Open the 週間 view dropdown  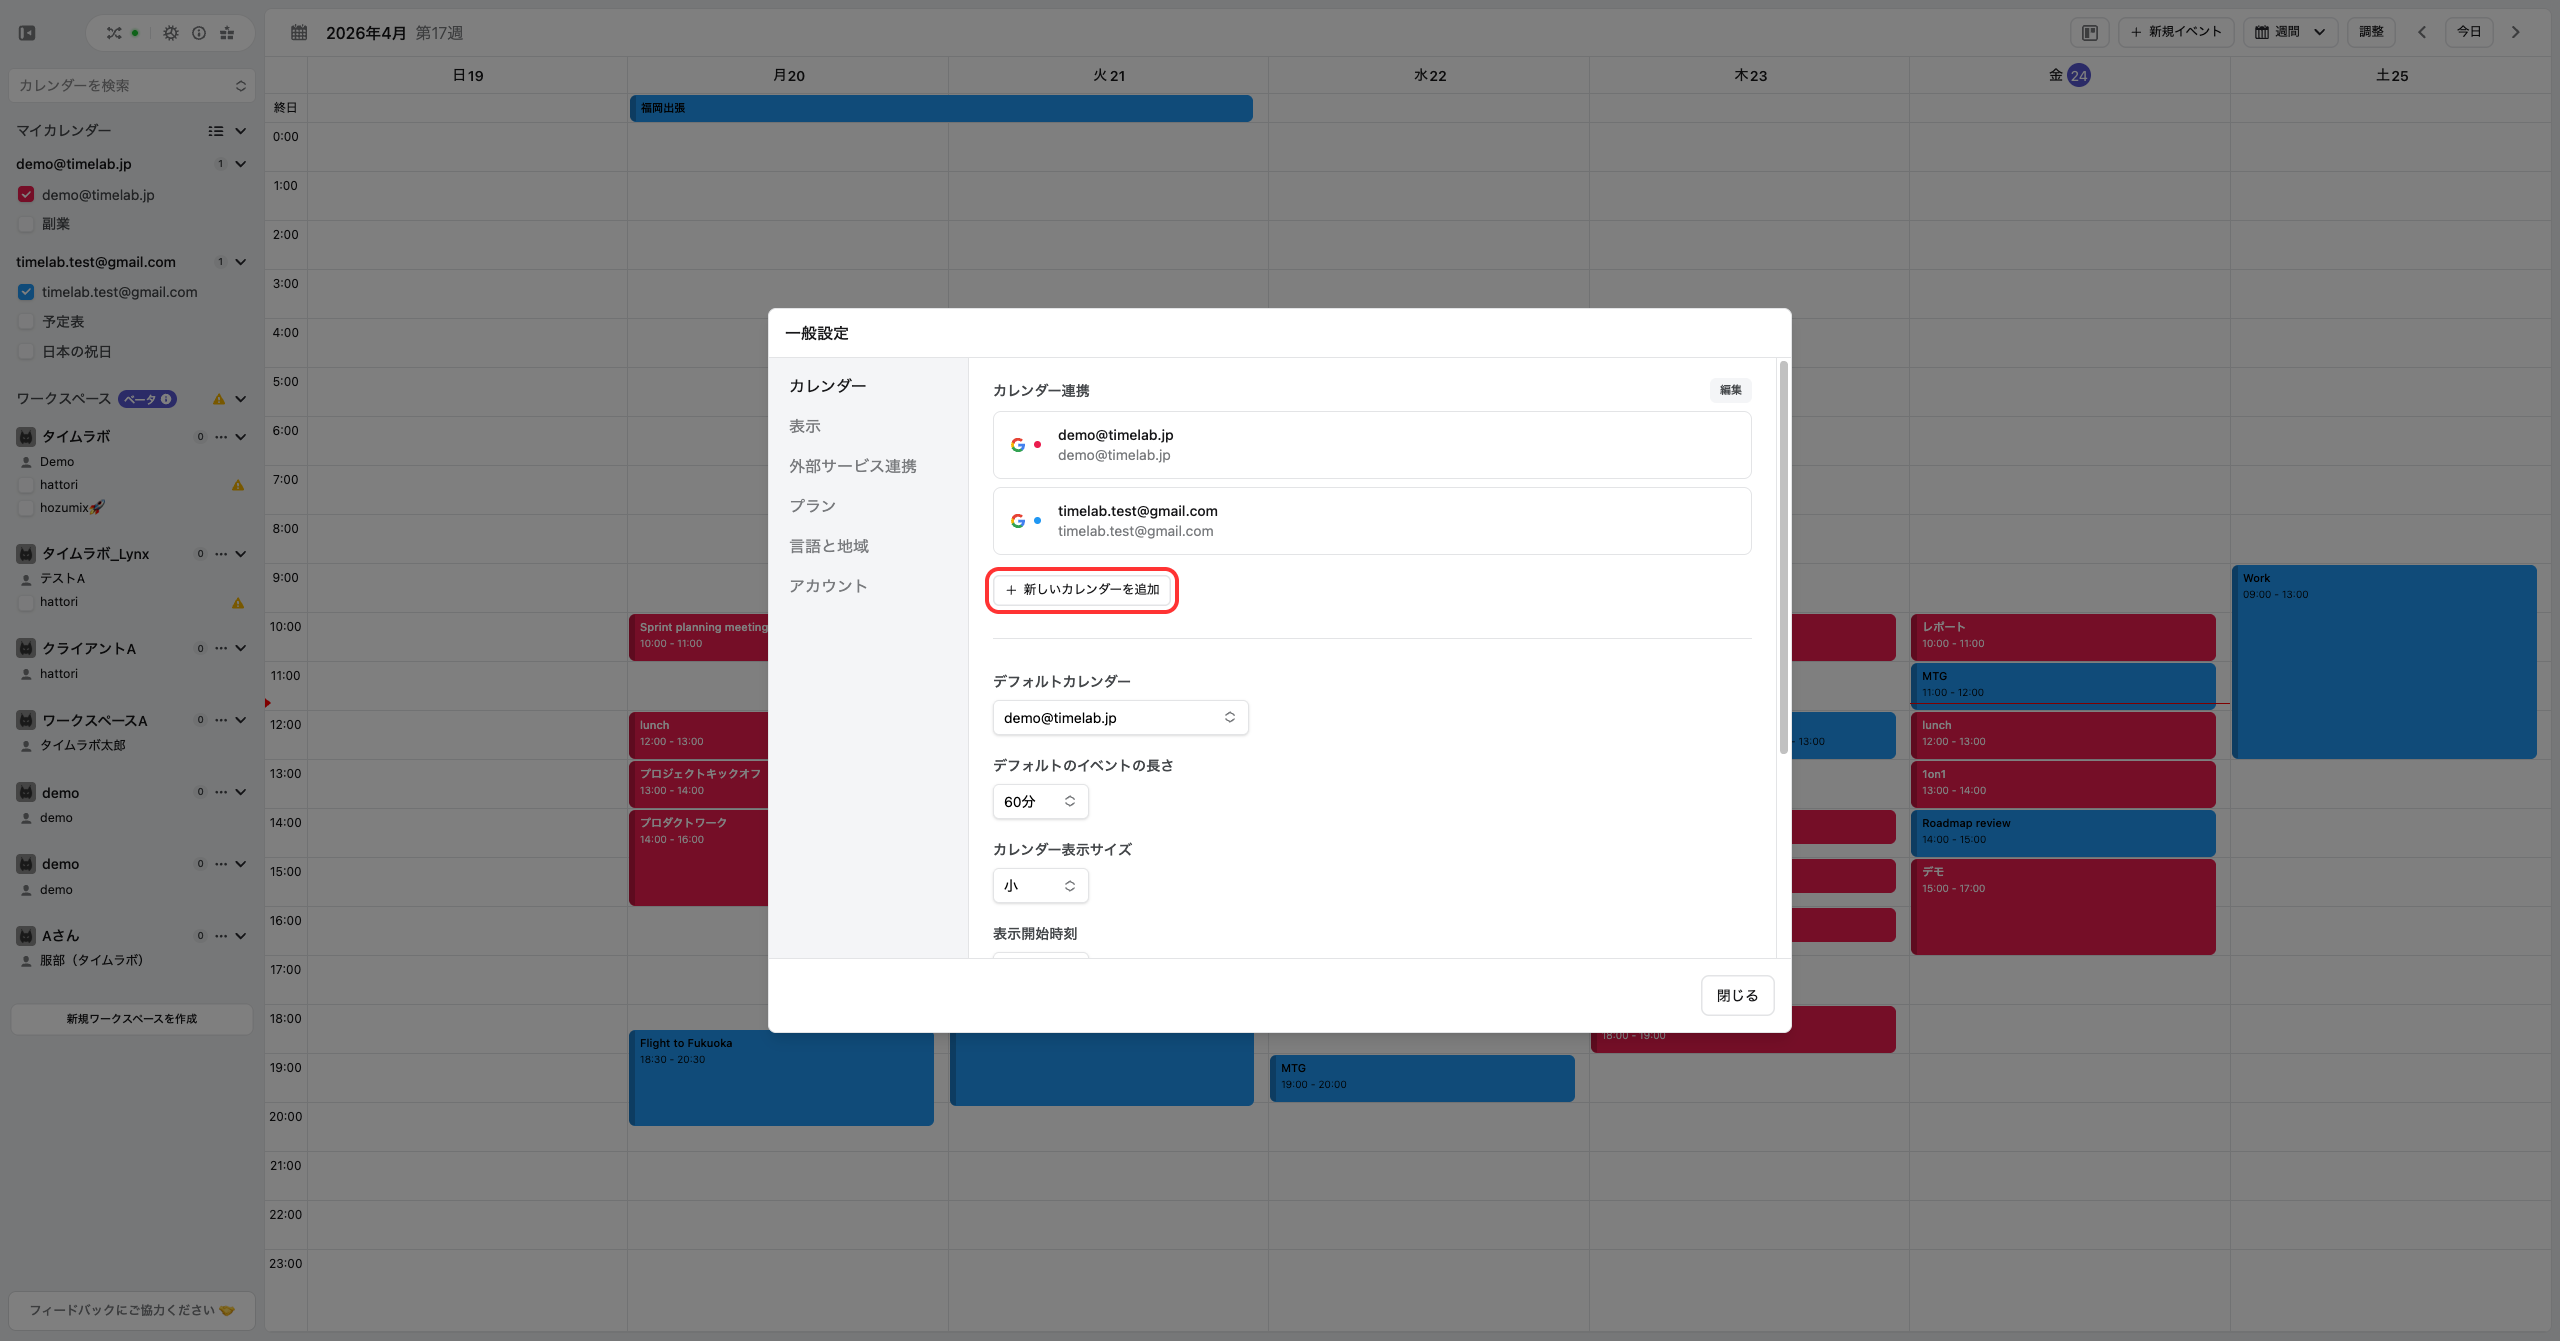point(2290,32)
